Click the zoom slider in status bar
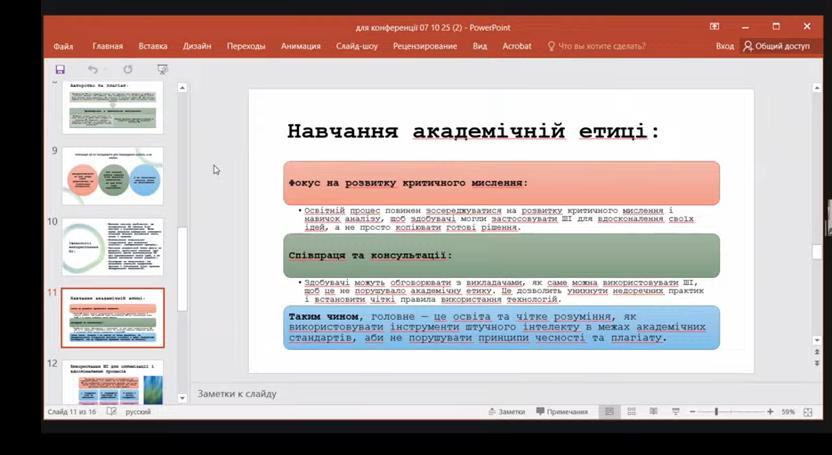The height and width of the screenshot is (455, 832). (716, 412)
